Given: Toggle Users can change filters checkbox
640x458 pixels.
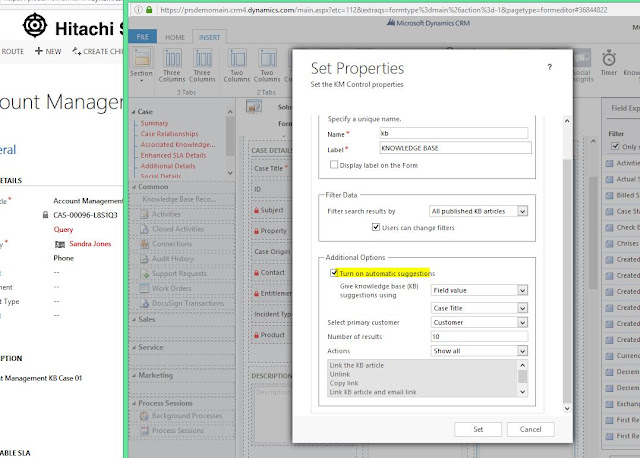Looking at the screenshot, I should 376,227.
